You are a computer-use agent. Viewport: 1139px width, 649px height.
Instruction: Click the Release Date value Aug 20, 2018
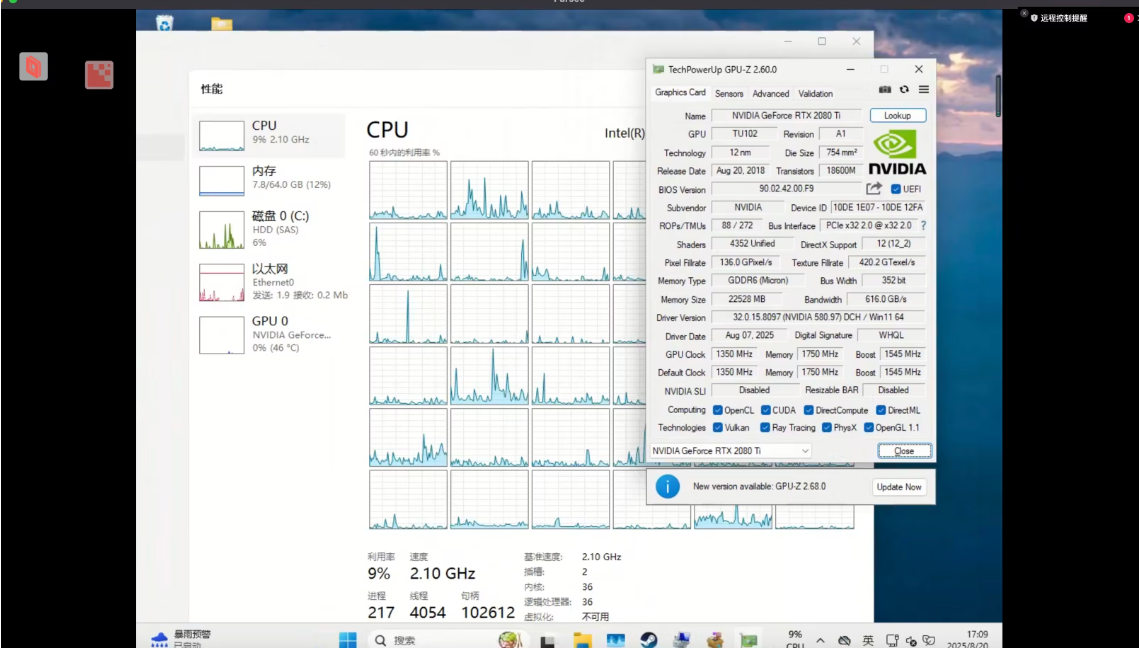pos(742,171)
